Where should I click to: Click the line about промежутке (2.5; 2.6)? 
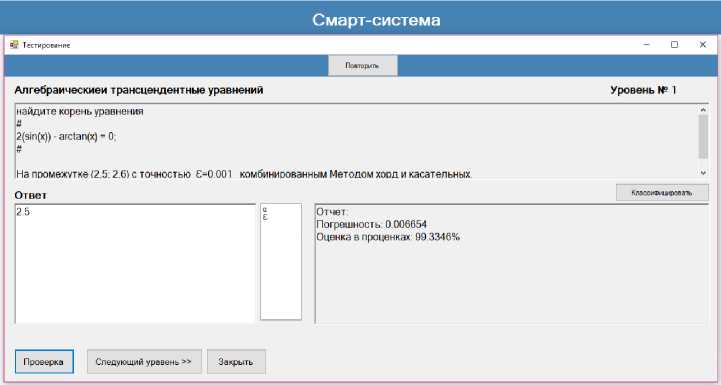(244, 174)
